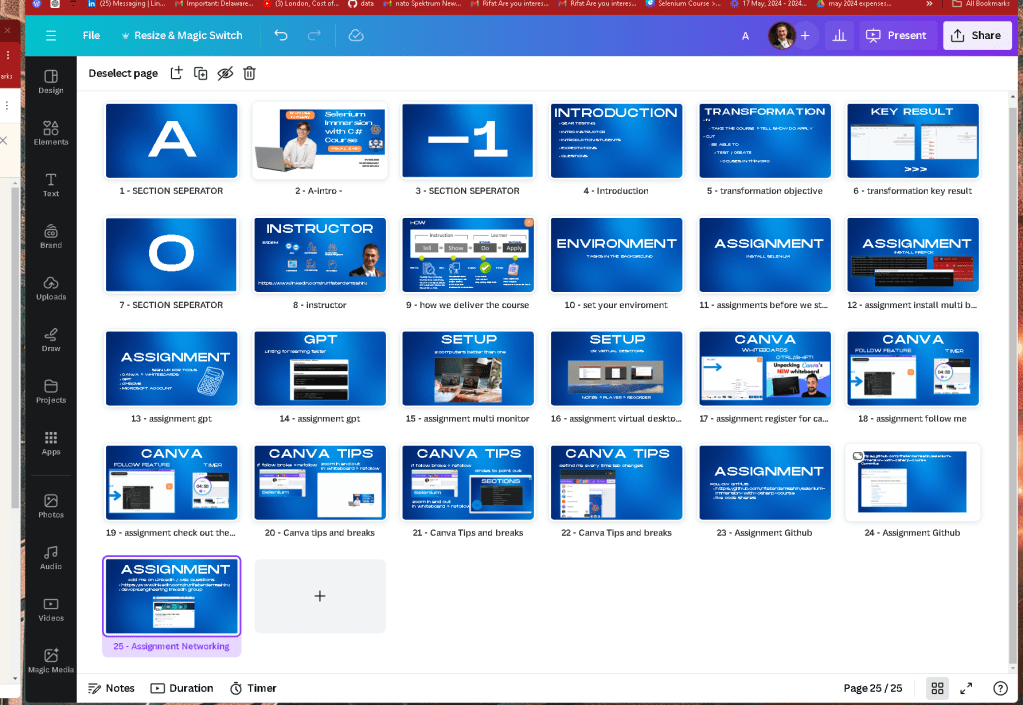Viewport: 1023px width, 705px height.
Task: Enter fullscreen presentation view
Action: click(x=966, y=688)
